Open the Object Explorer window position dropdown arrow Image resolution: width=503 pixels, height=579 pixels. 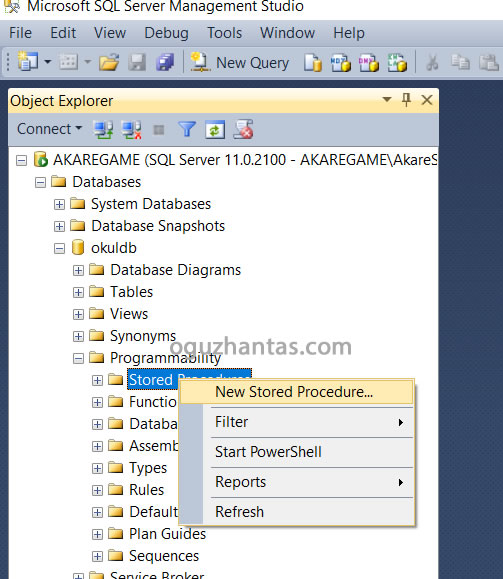[387, 99]
